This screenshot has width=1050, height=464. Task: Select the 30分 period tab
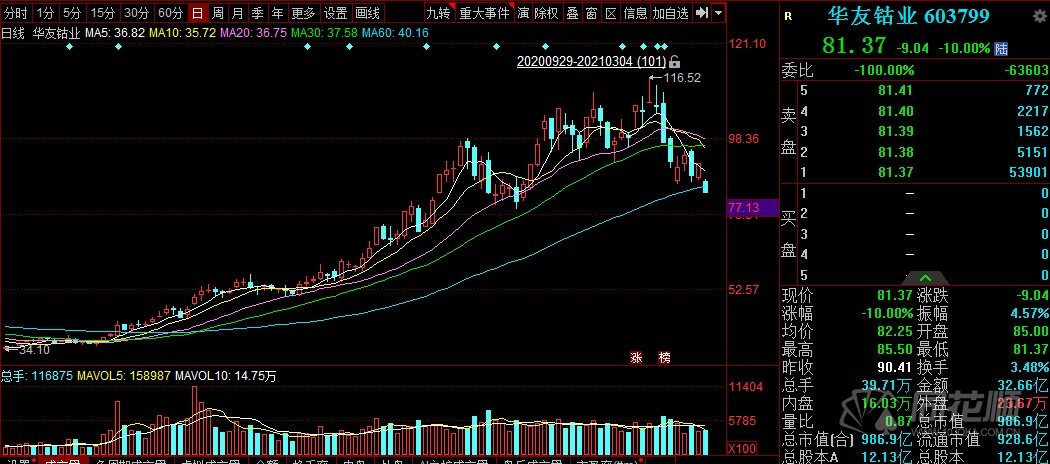click(x=137, y=13)
